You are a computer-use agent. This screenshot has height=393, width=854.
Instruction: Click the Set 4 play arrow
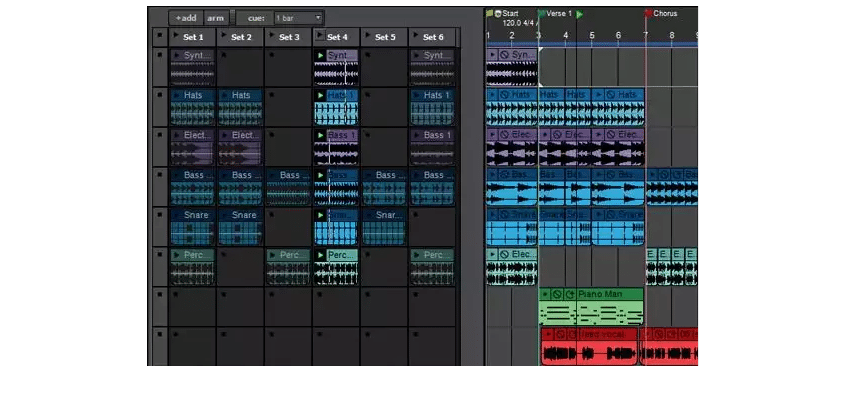point(319,36)
